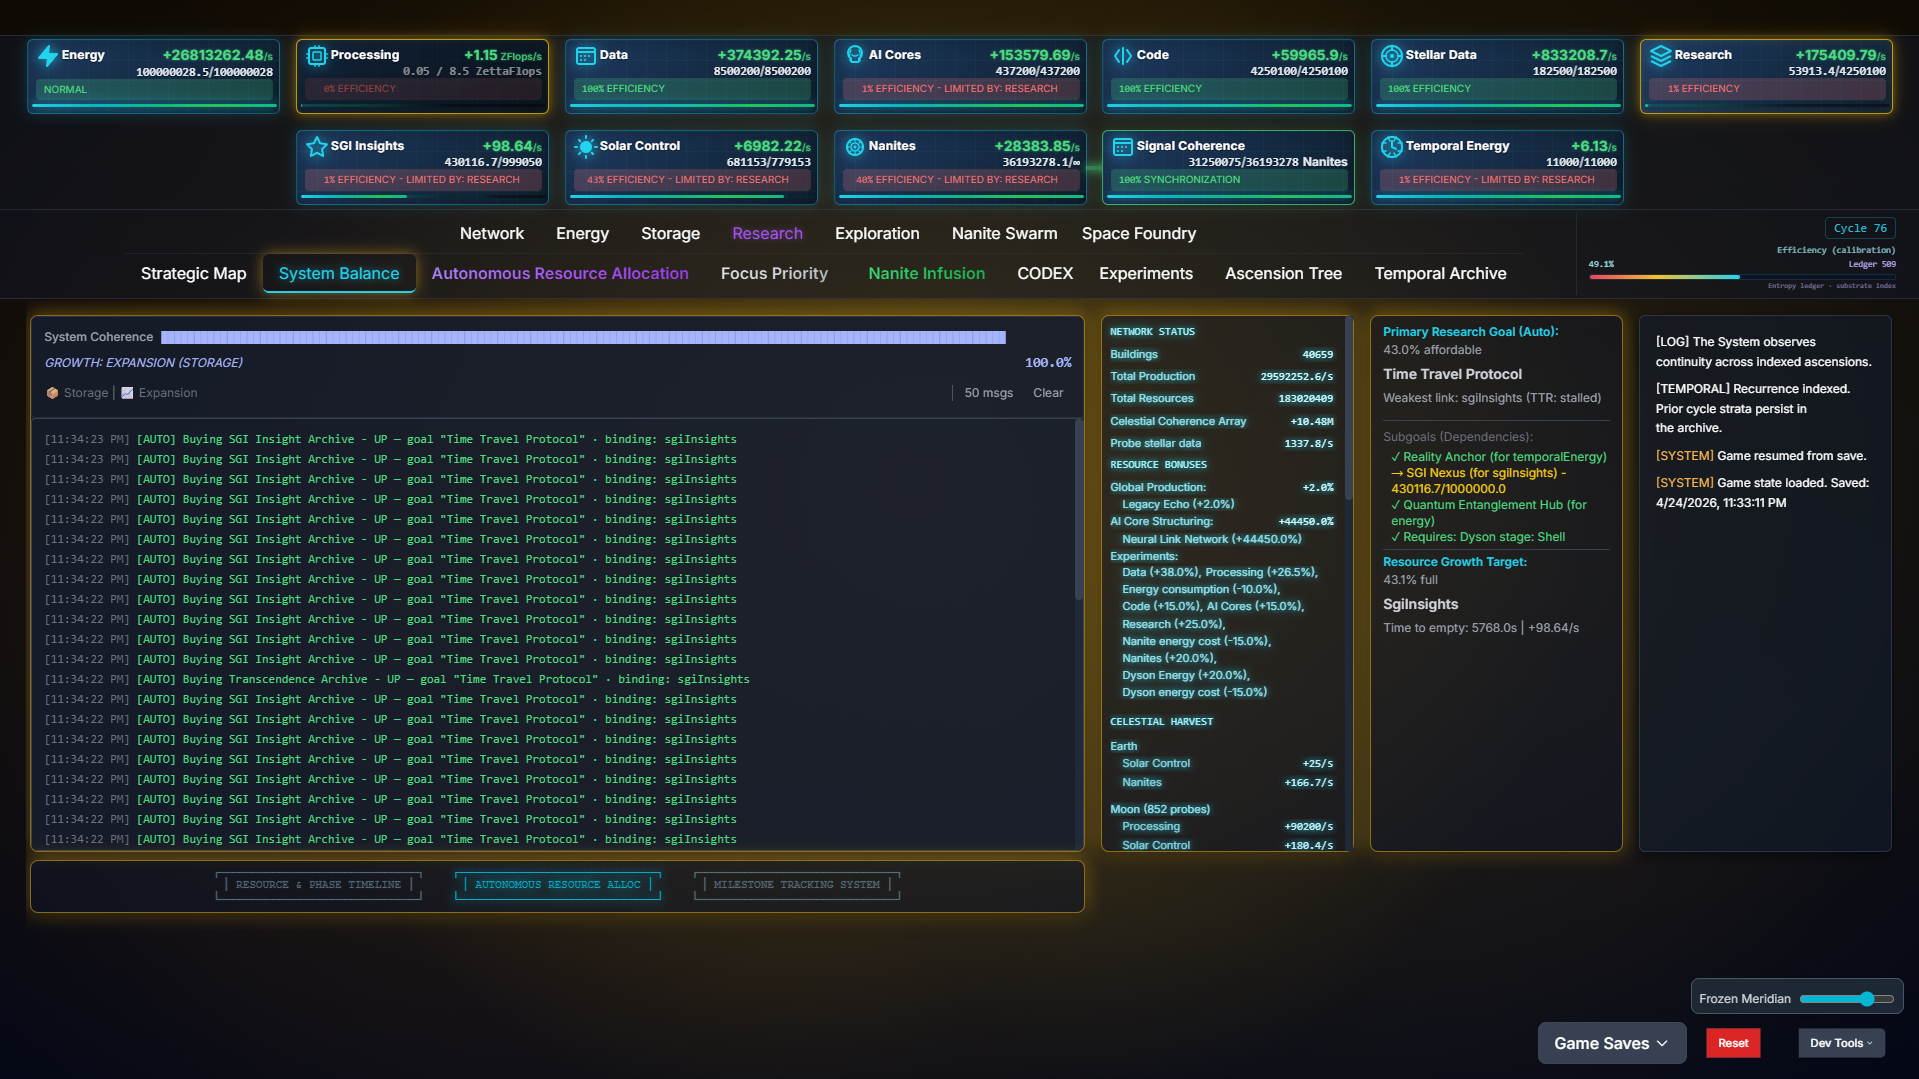Image resolution: width=1919 pixels, height=1079 pixels.
Task: Click the Time Travel Protocol goal title
Action: (1452, 374)
